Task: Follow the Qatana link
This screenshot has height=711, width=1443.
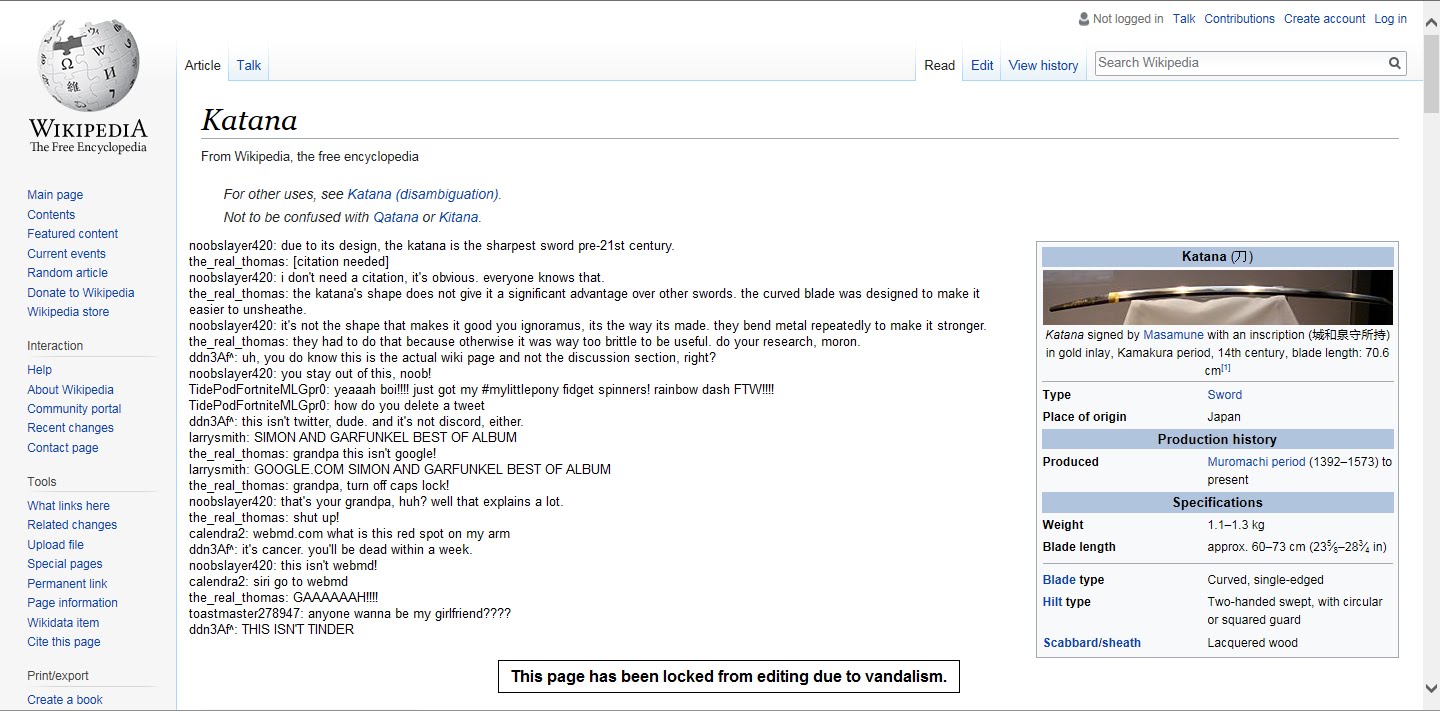Action: pyautogui.click(x=396, y=217)
